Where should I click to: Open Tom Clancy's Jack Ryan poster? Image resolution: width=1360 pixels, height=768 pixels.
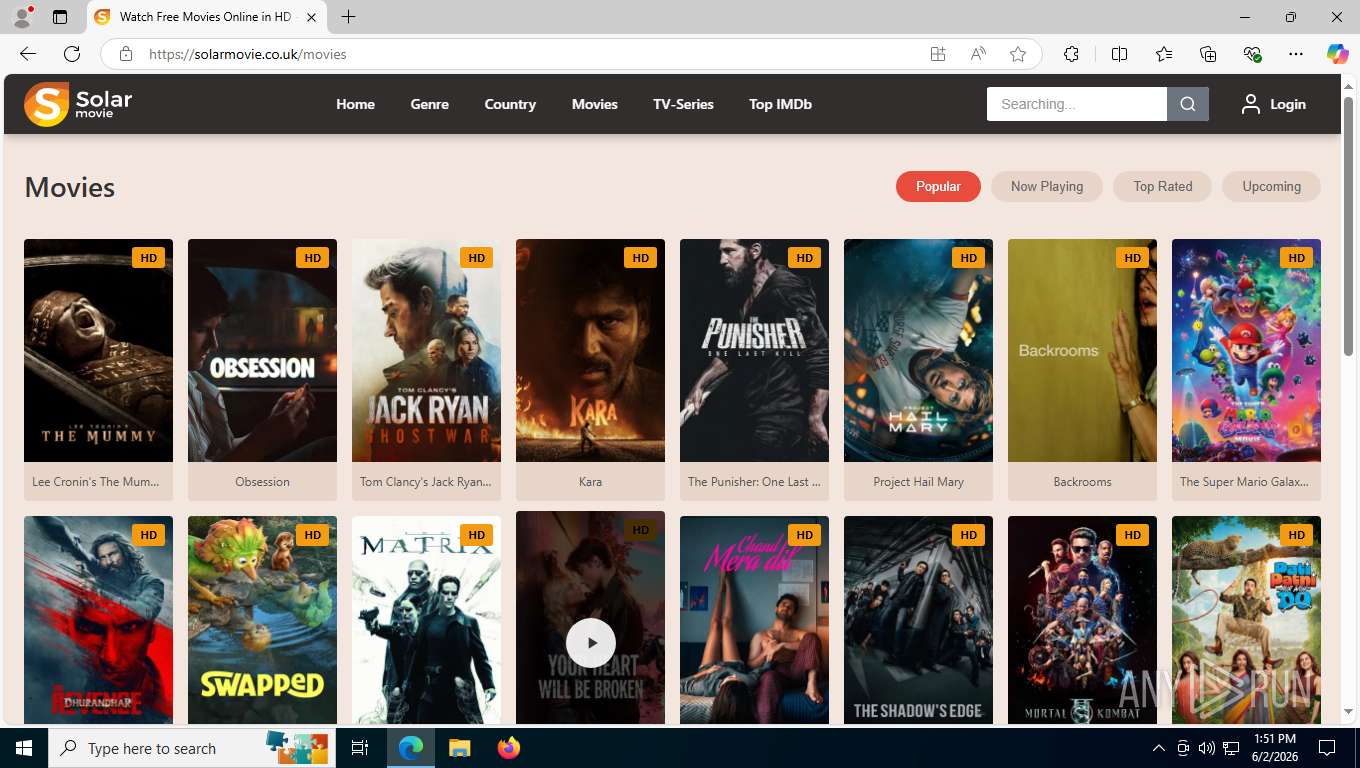[426, 350]
